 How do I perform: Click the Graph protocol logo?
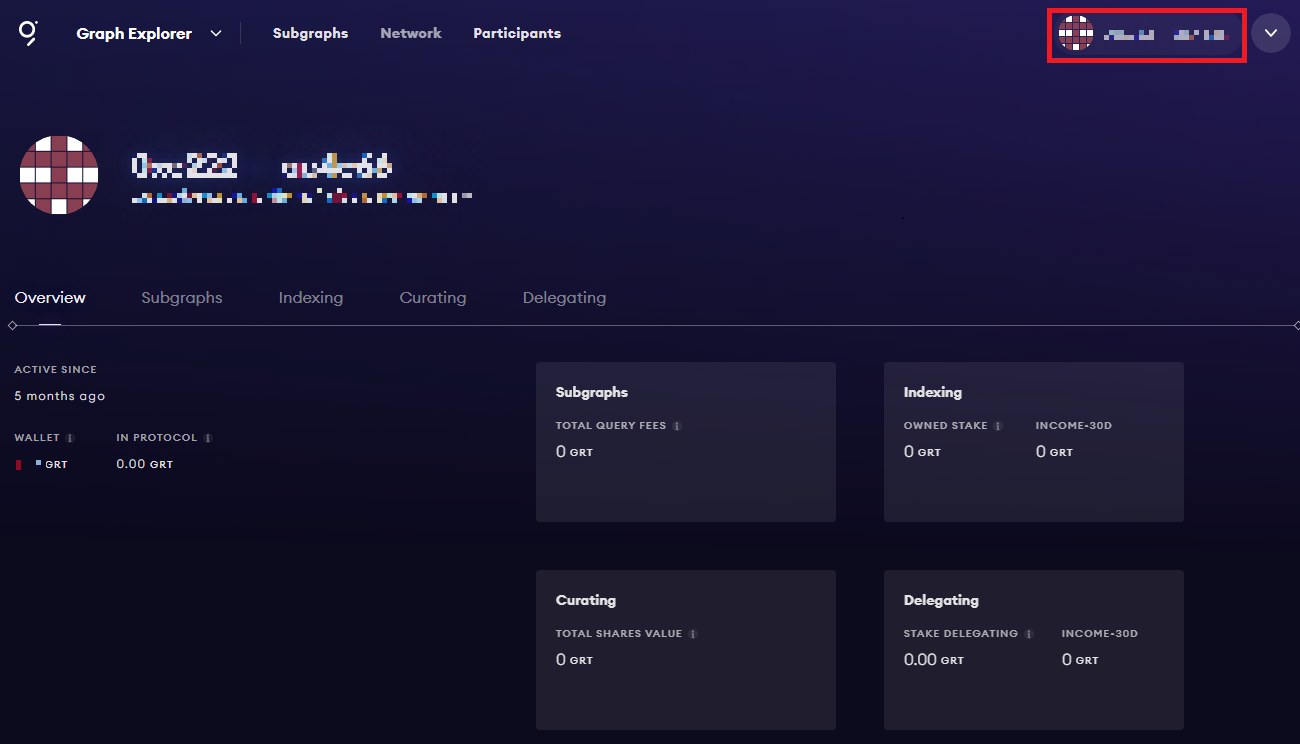(26, 33)
